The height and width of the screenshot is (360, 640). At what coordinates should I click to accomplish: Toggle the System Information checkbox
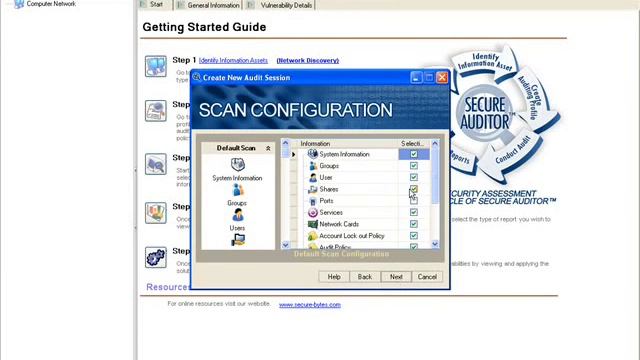[413, 154]
